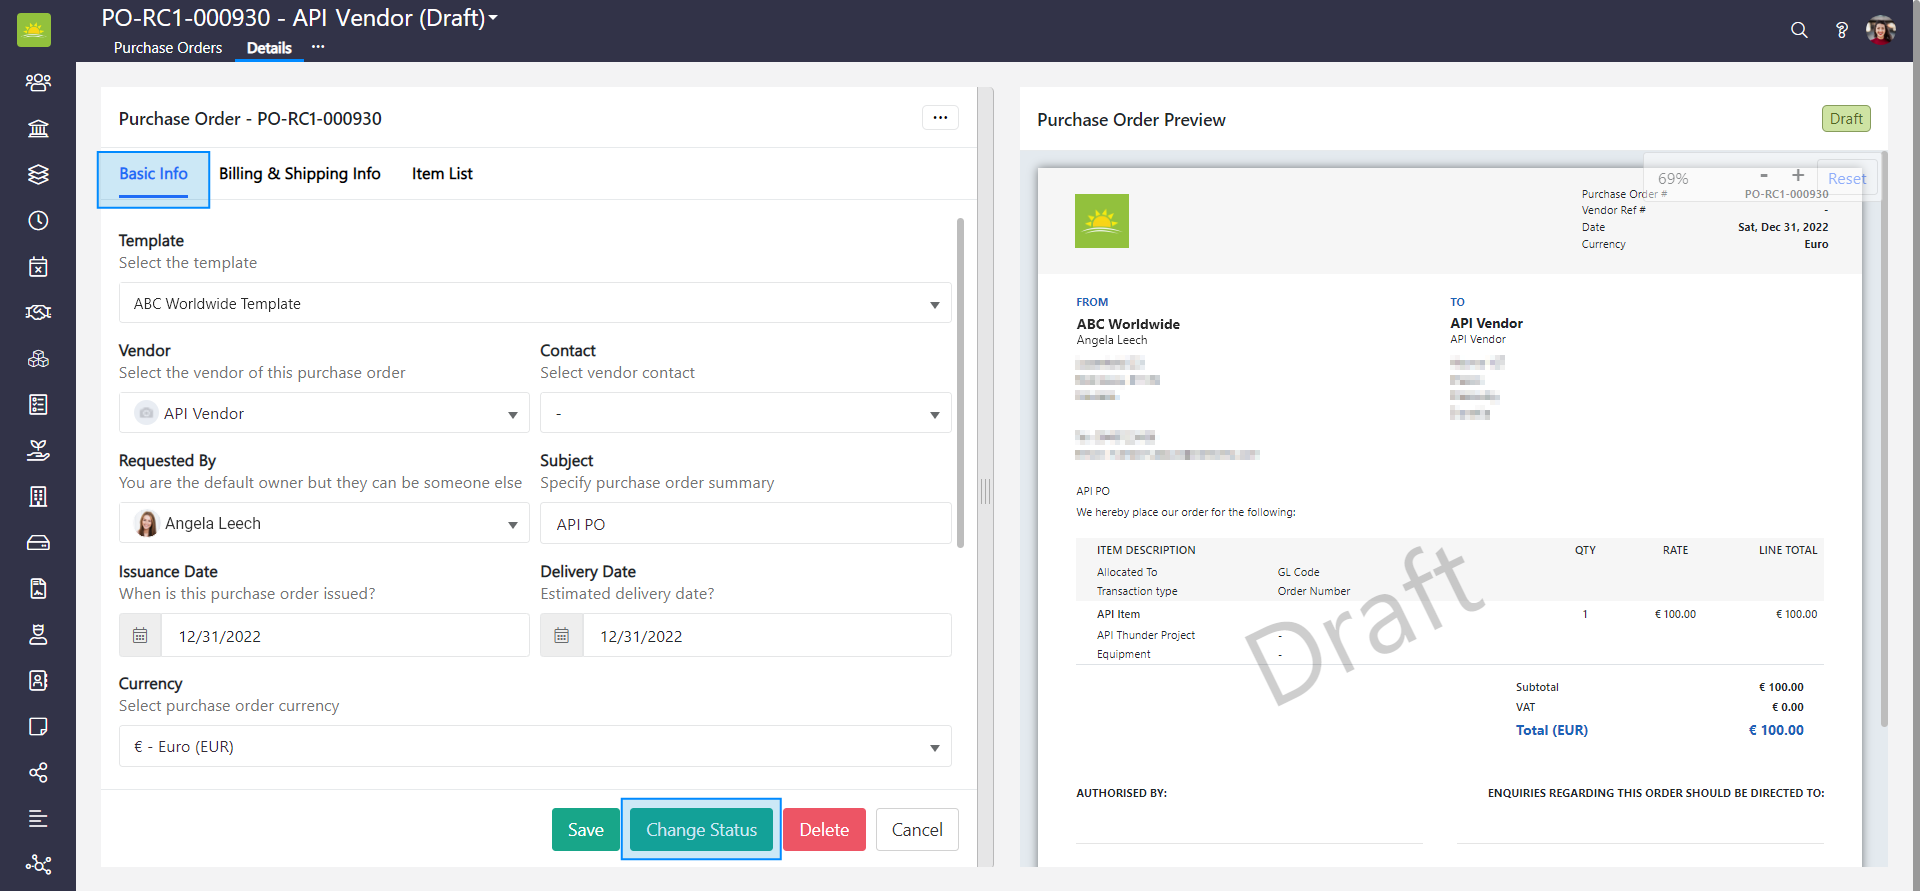1920x891 pixels.
Task: Switch to Billing & Shipping Info tab
Action: (x=299, y=174)
